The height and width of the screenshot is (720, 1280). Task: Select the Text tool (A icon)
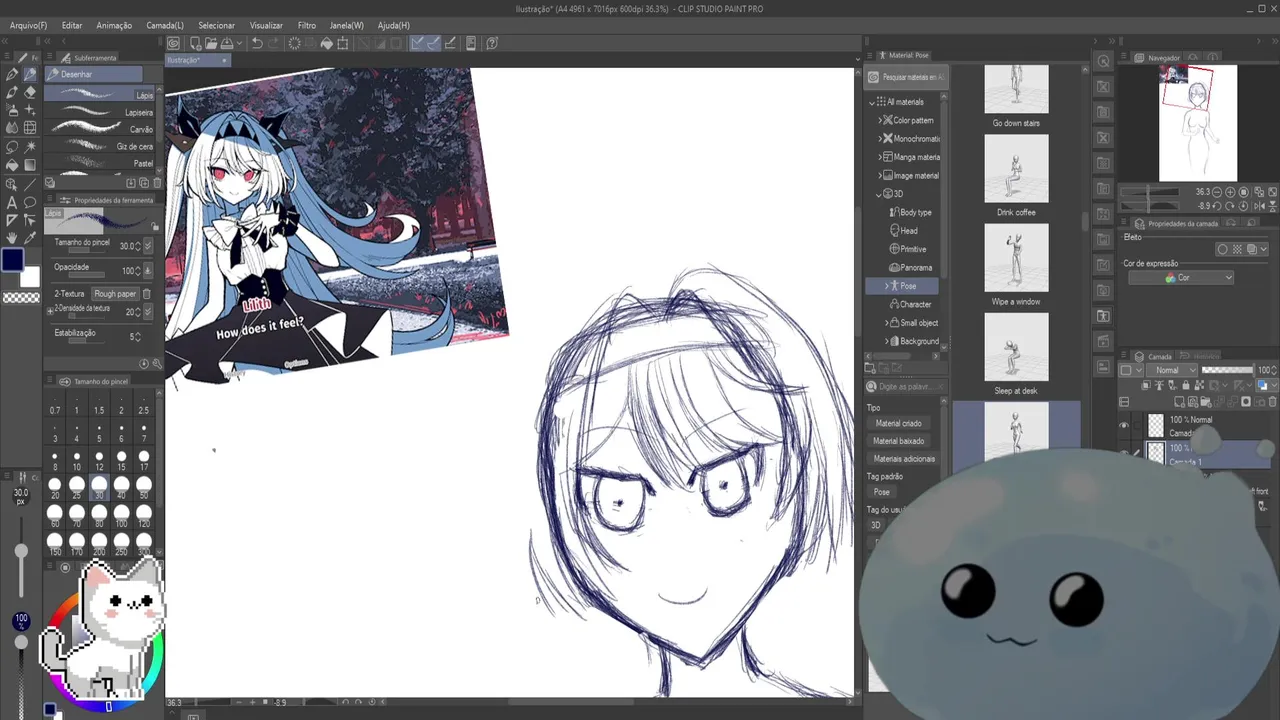(x=12, y=202)
